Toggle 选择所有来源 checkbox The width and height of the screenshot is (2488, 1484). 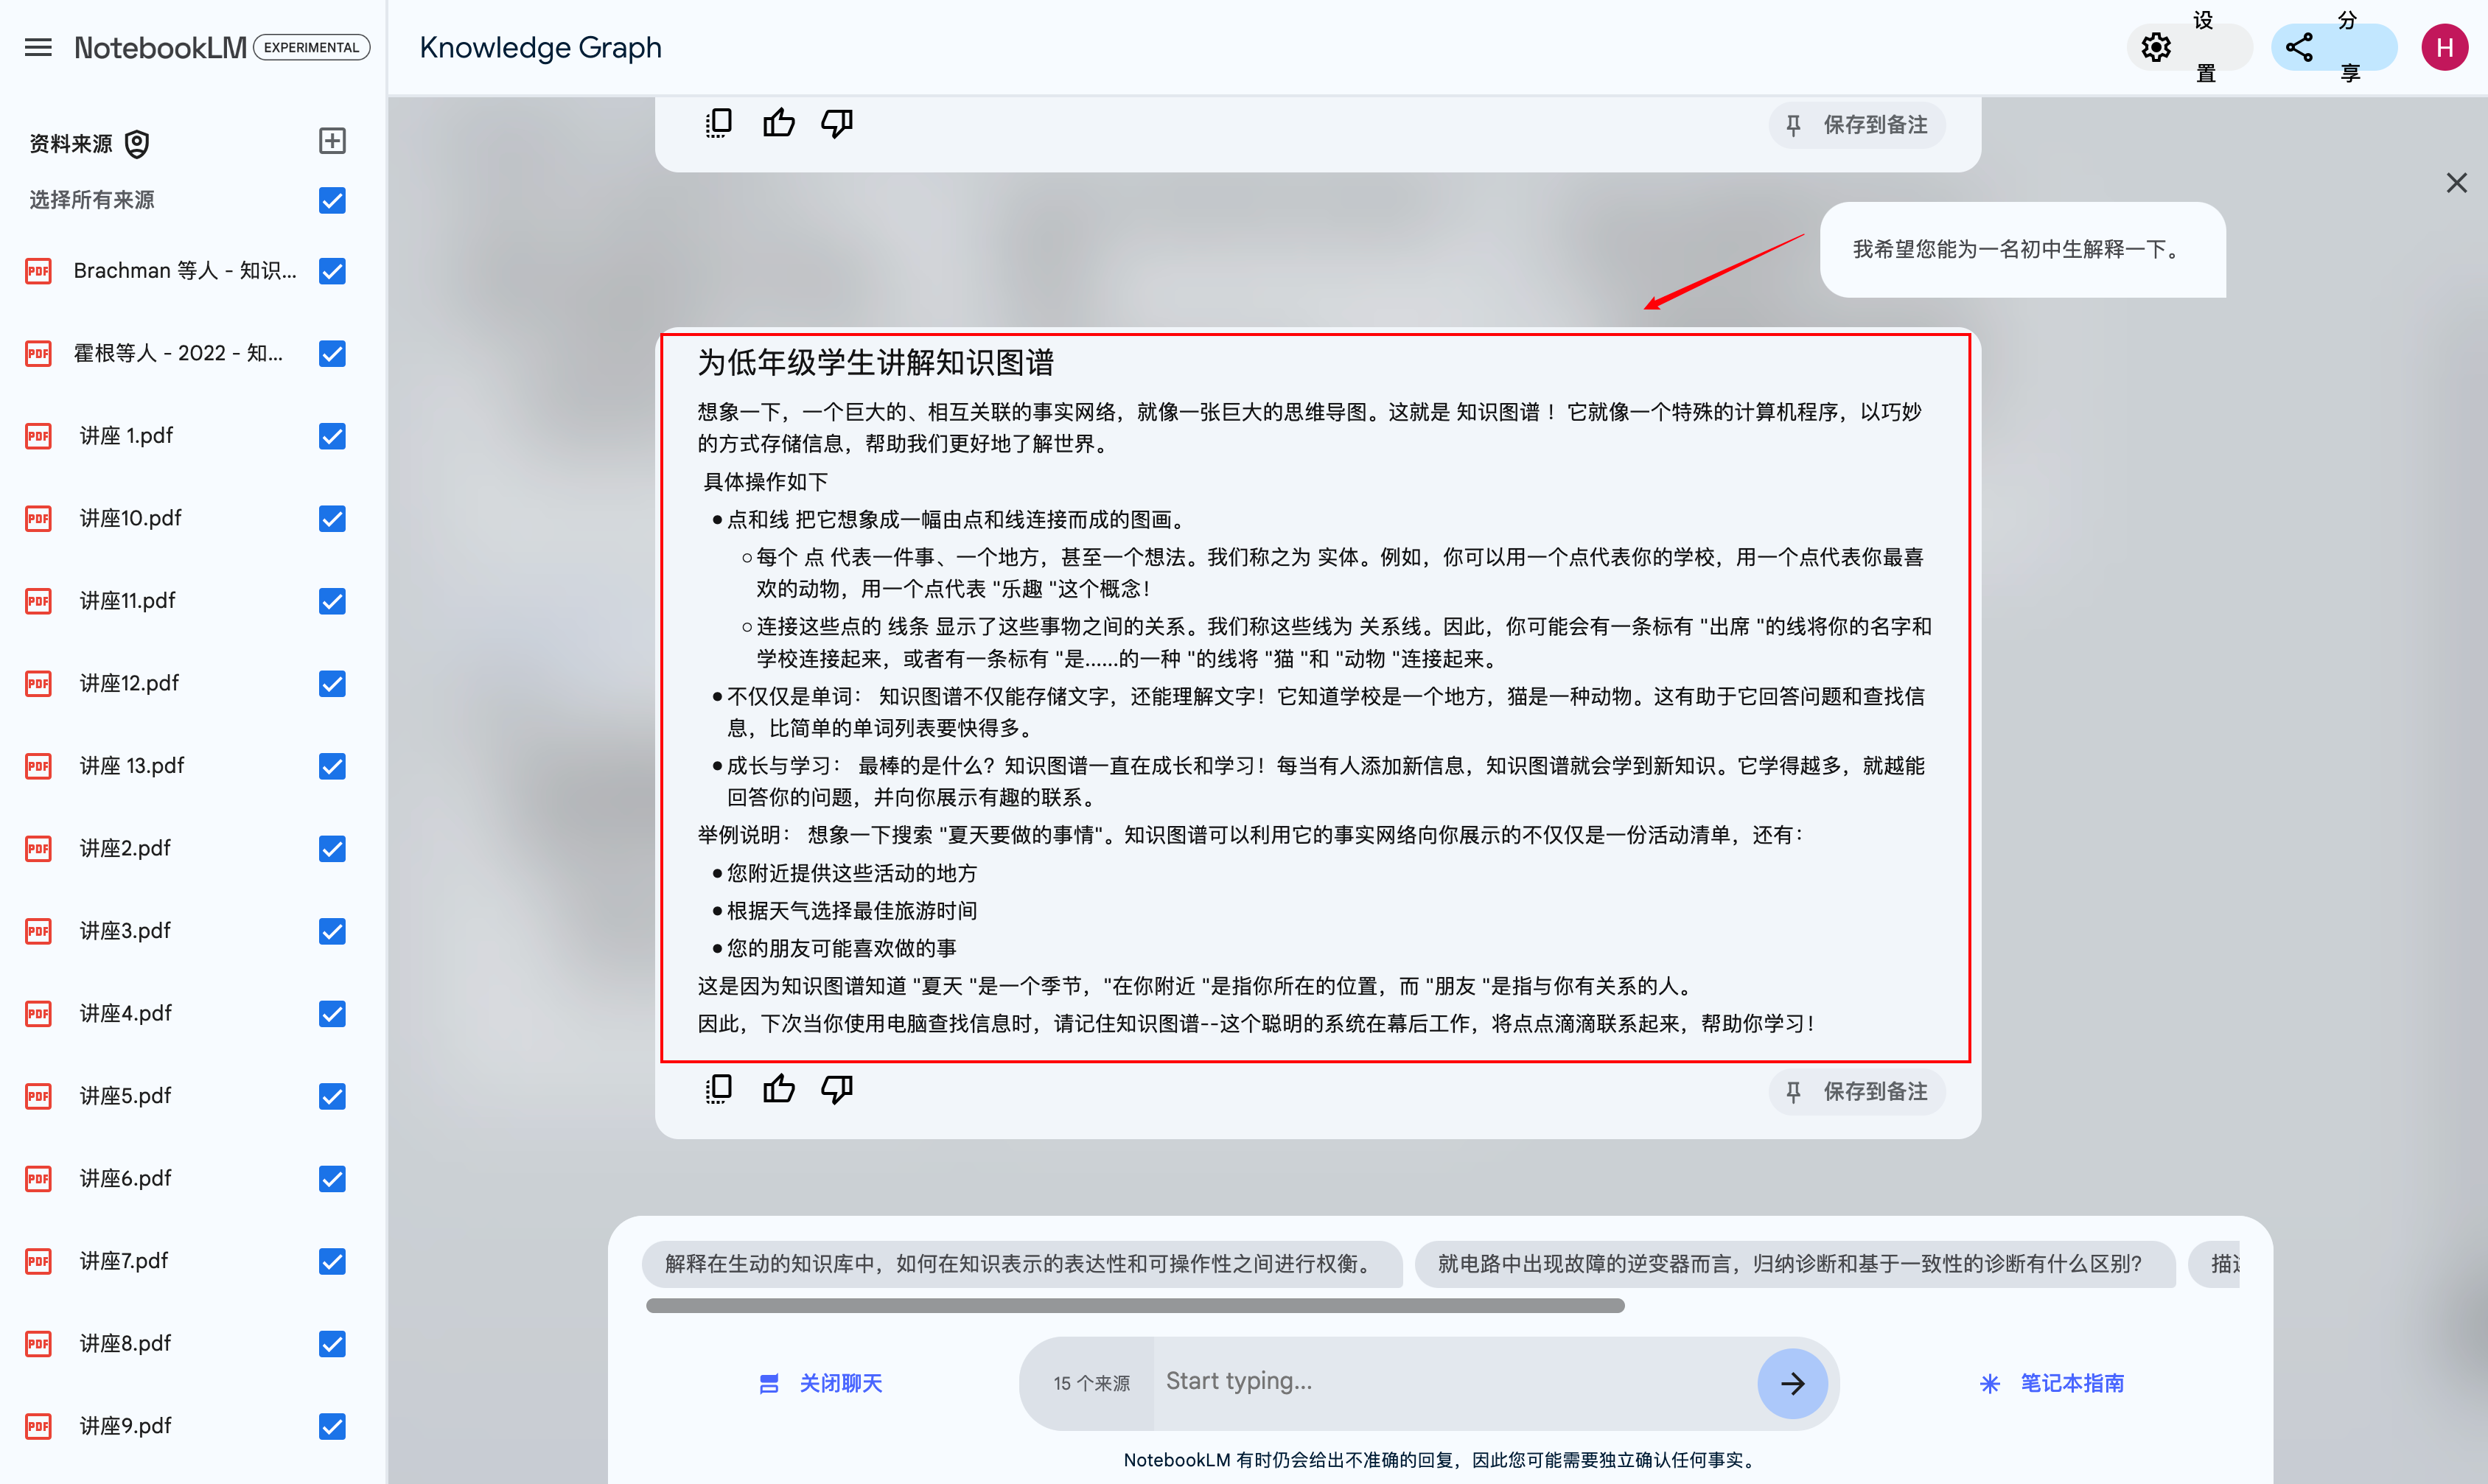[x=332, y=200]
